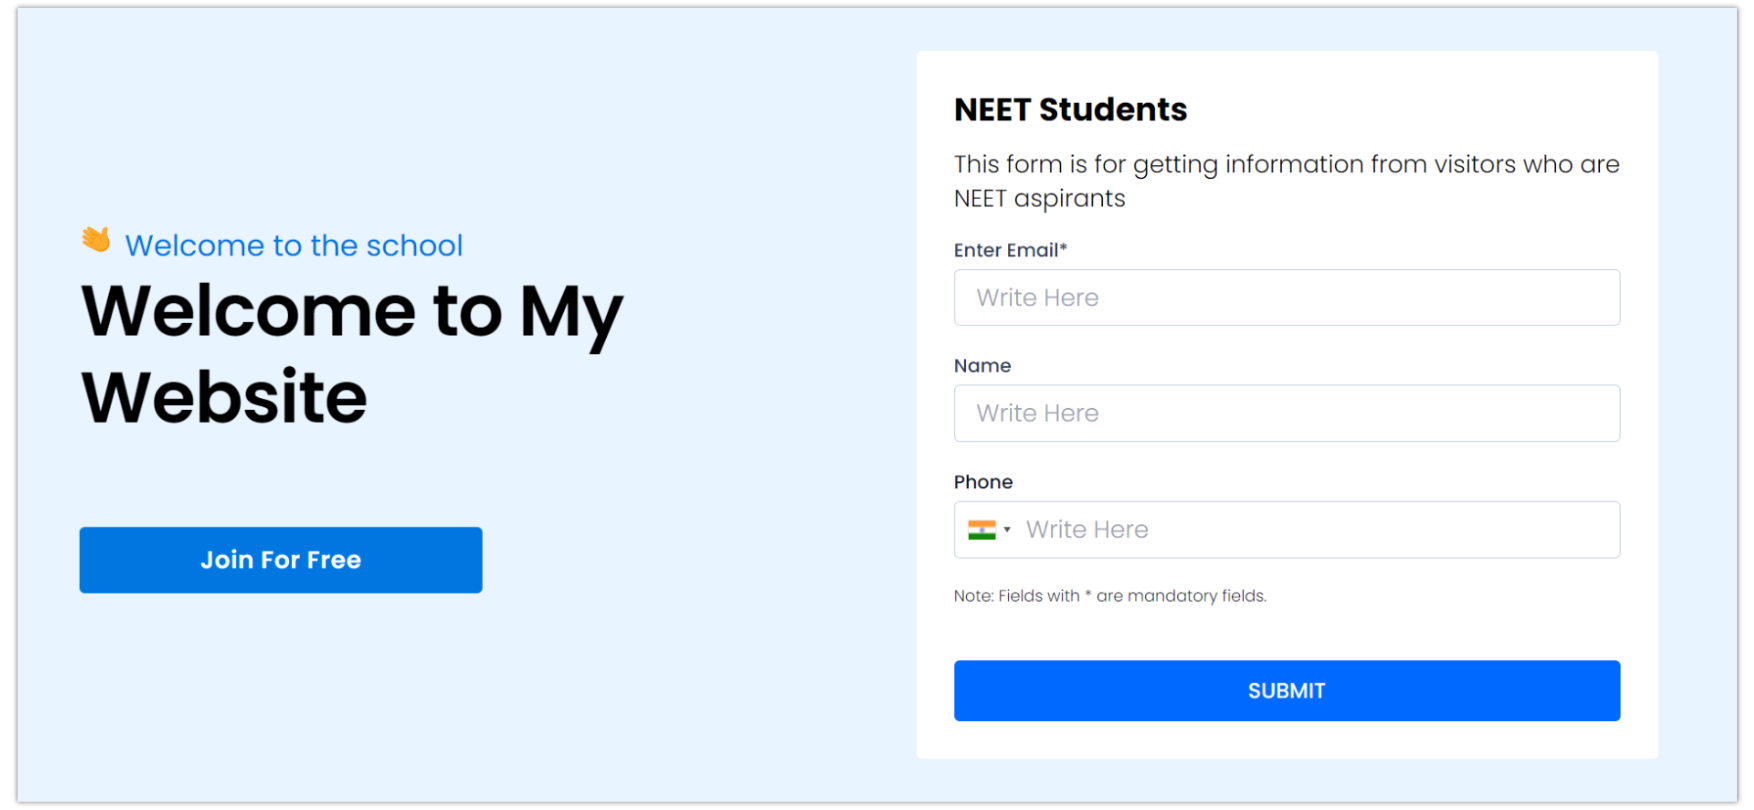
Task: Click the Welcome to My Website heading
Action: tap(350, 353)
